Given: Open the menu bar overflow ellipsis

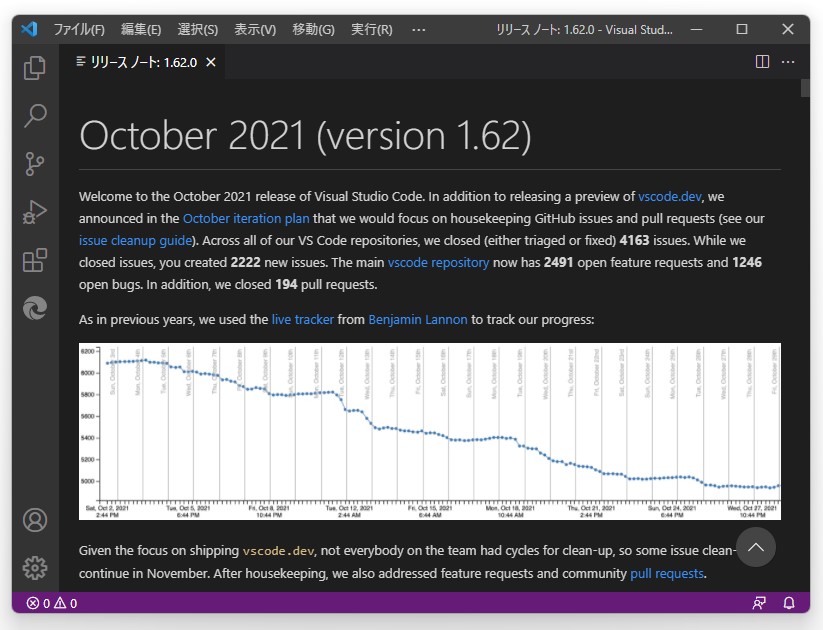Looking at the screenshot, I should [418, 29].
